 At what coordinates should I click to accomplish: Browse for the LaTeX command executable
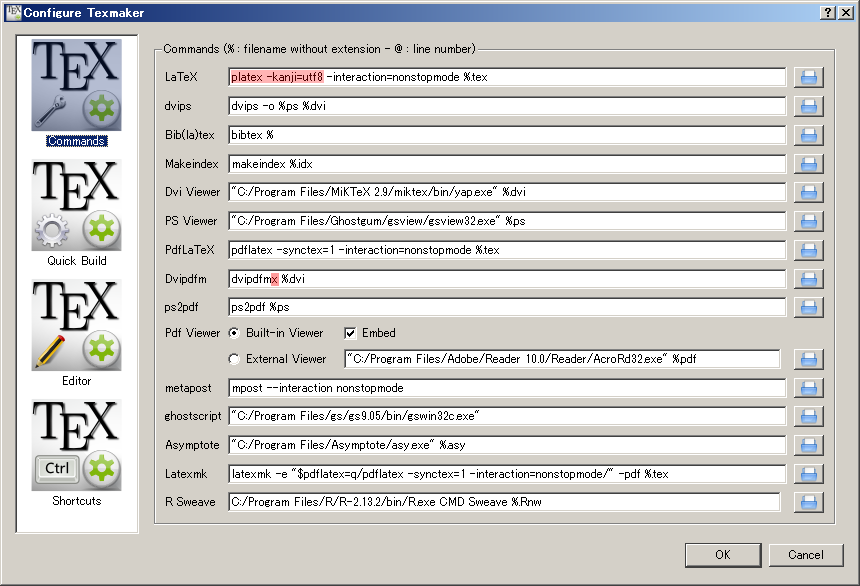pos(808,77)
